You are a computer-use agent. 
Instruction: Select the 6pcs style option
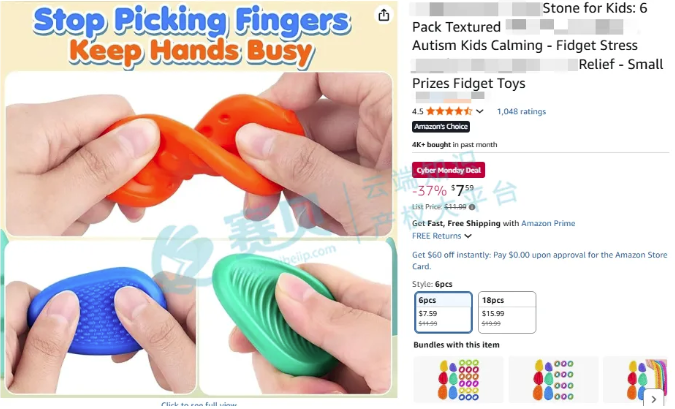(443, 313)
